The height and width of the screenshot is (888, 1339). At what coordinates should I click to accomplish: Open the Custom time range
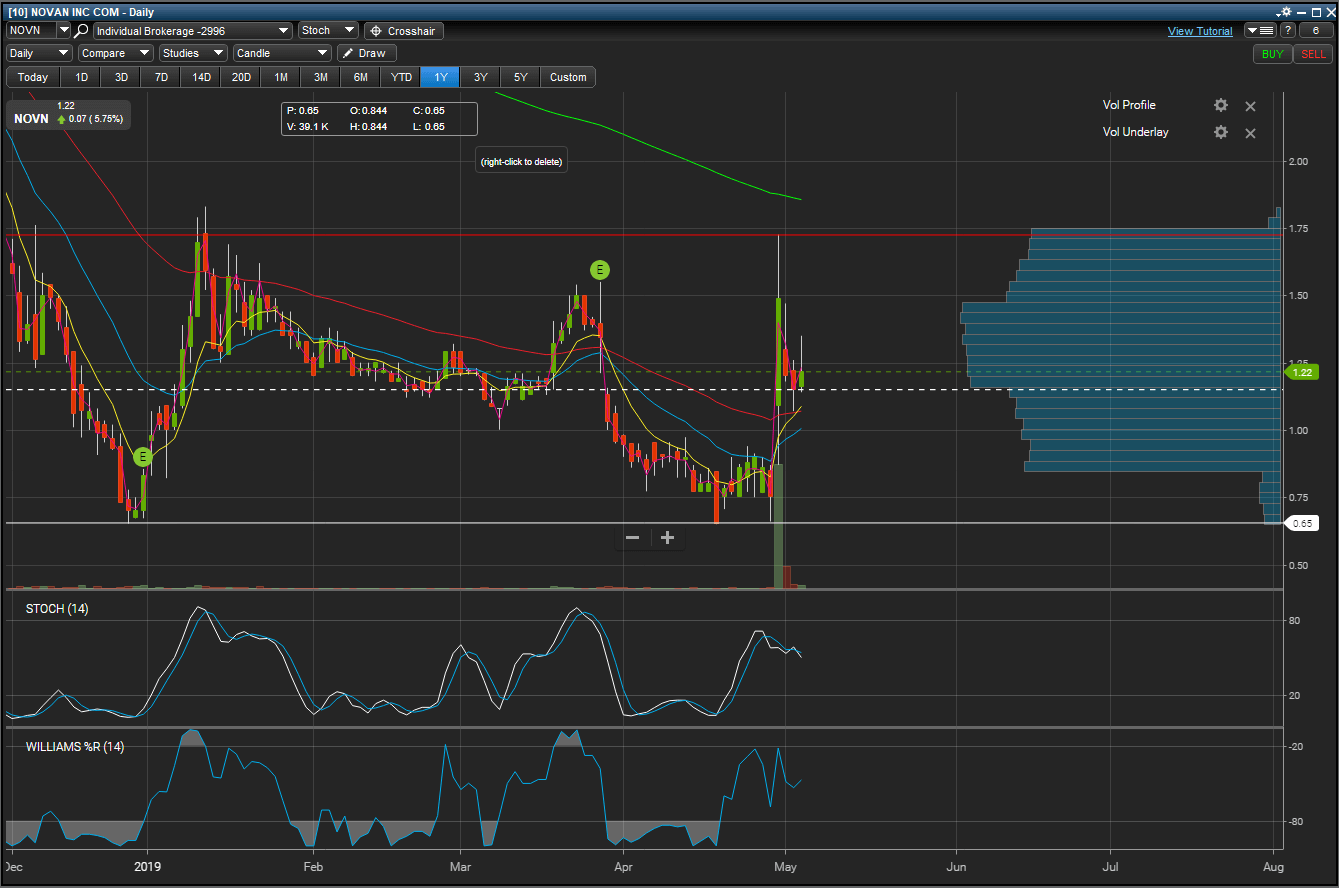coord(568,77)
